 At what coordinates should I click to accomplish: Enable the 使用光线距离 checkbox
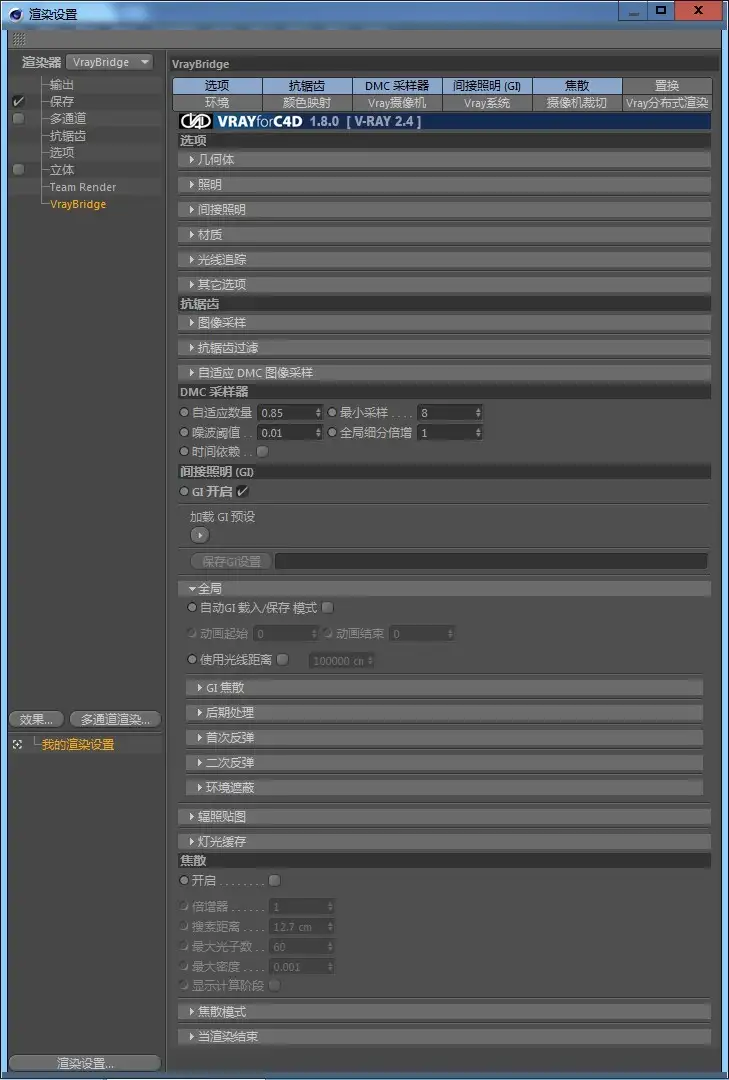click(x=283, y=660)
